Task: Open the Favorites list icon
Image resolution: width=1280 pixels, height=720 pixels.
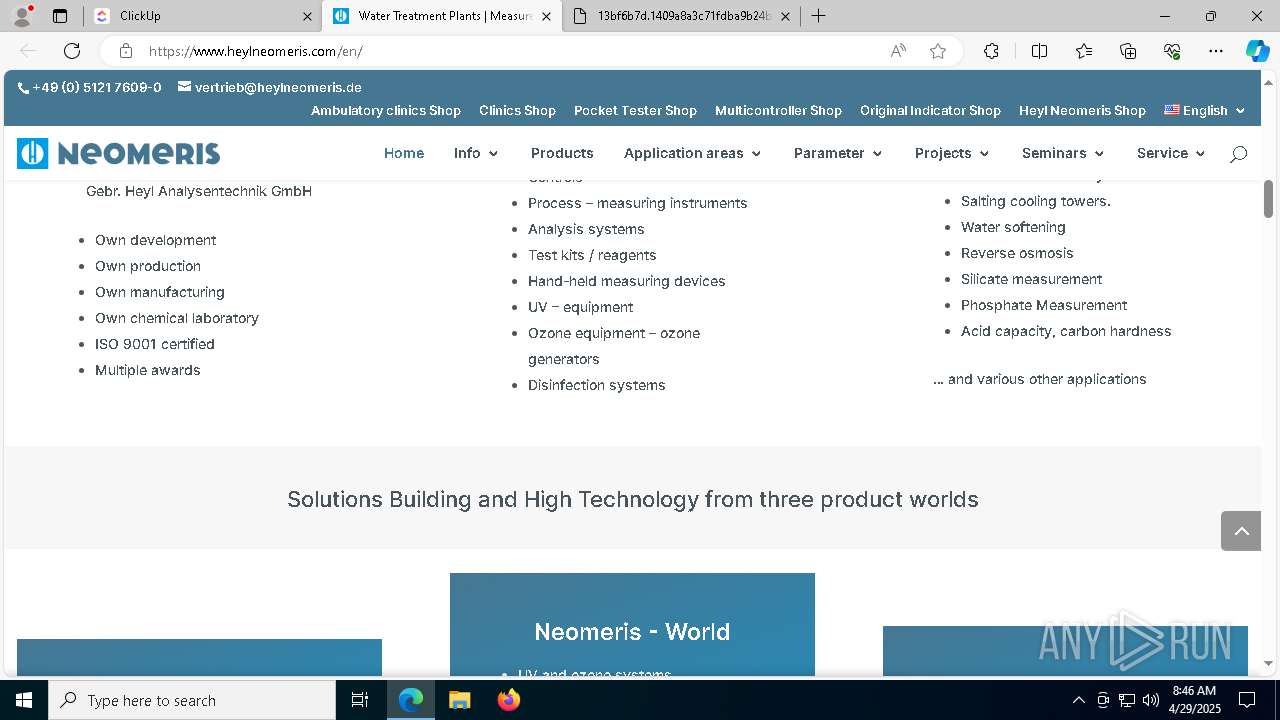Action: pyautogui.click(x=1084, y=51)
